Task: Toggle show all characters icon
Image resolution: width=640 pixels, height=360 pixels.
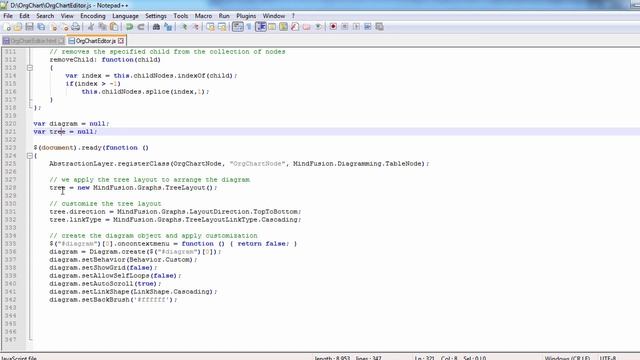Action: coord(249,27)
